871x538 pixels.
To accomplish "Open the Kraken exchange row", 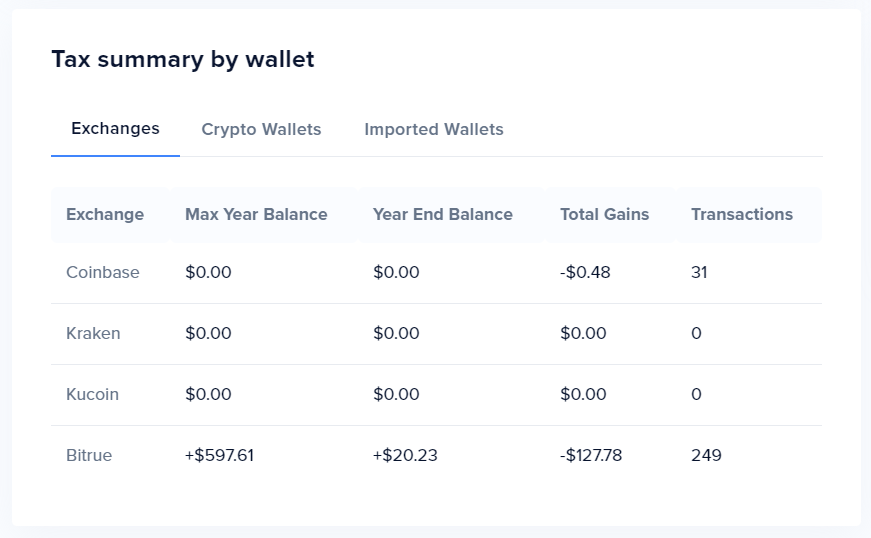I will pyautogui.click(x=93, y=333).
